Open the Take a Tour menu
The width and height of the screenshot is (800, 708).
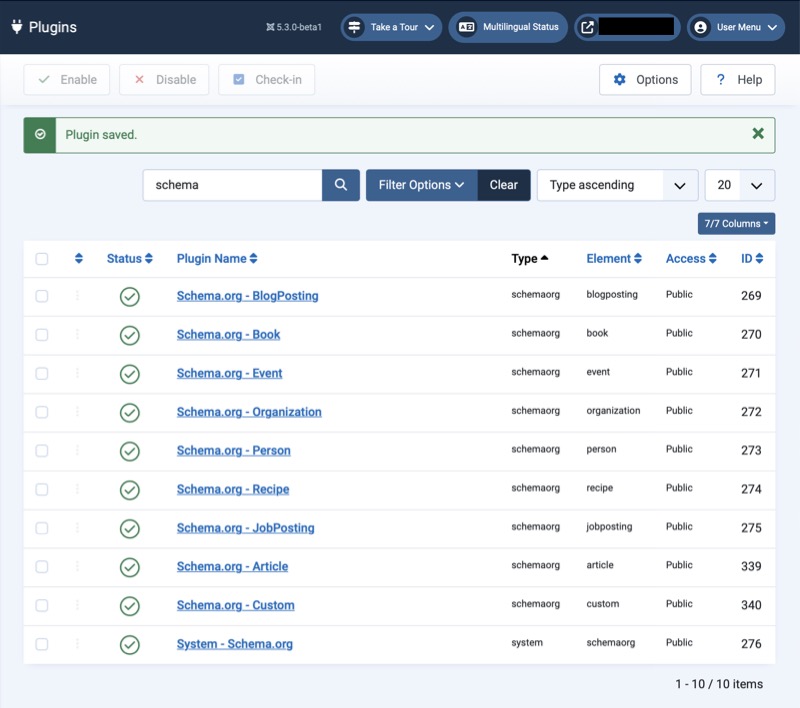point(392,27)
